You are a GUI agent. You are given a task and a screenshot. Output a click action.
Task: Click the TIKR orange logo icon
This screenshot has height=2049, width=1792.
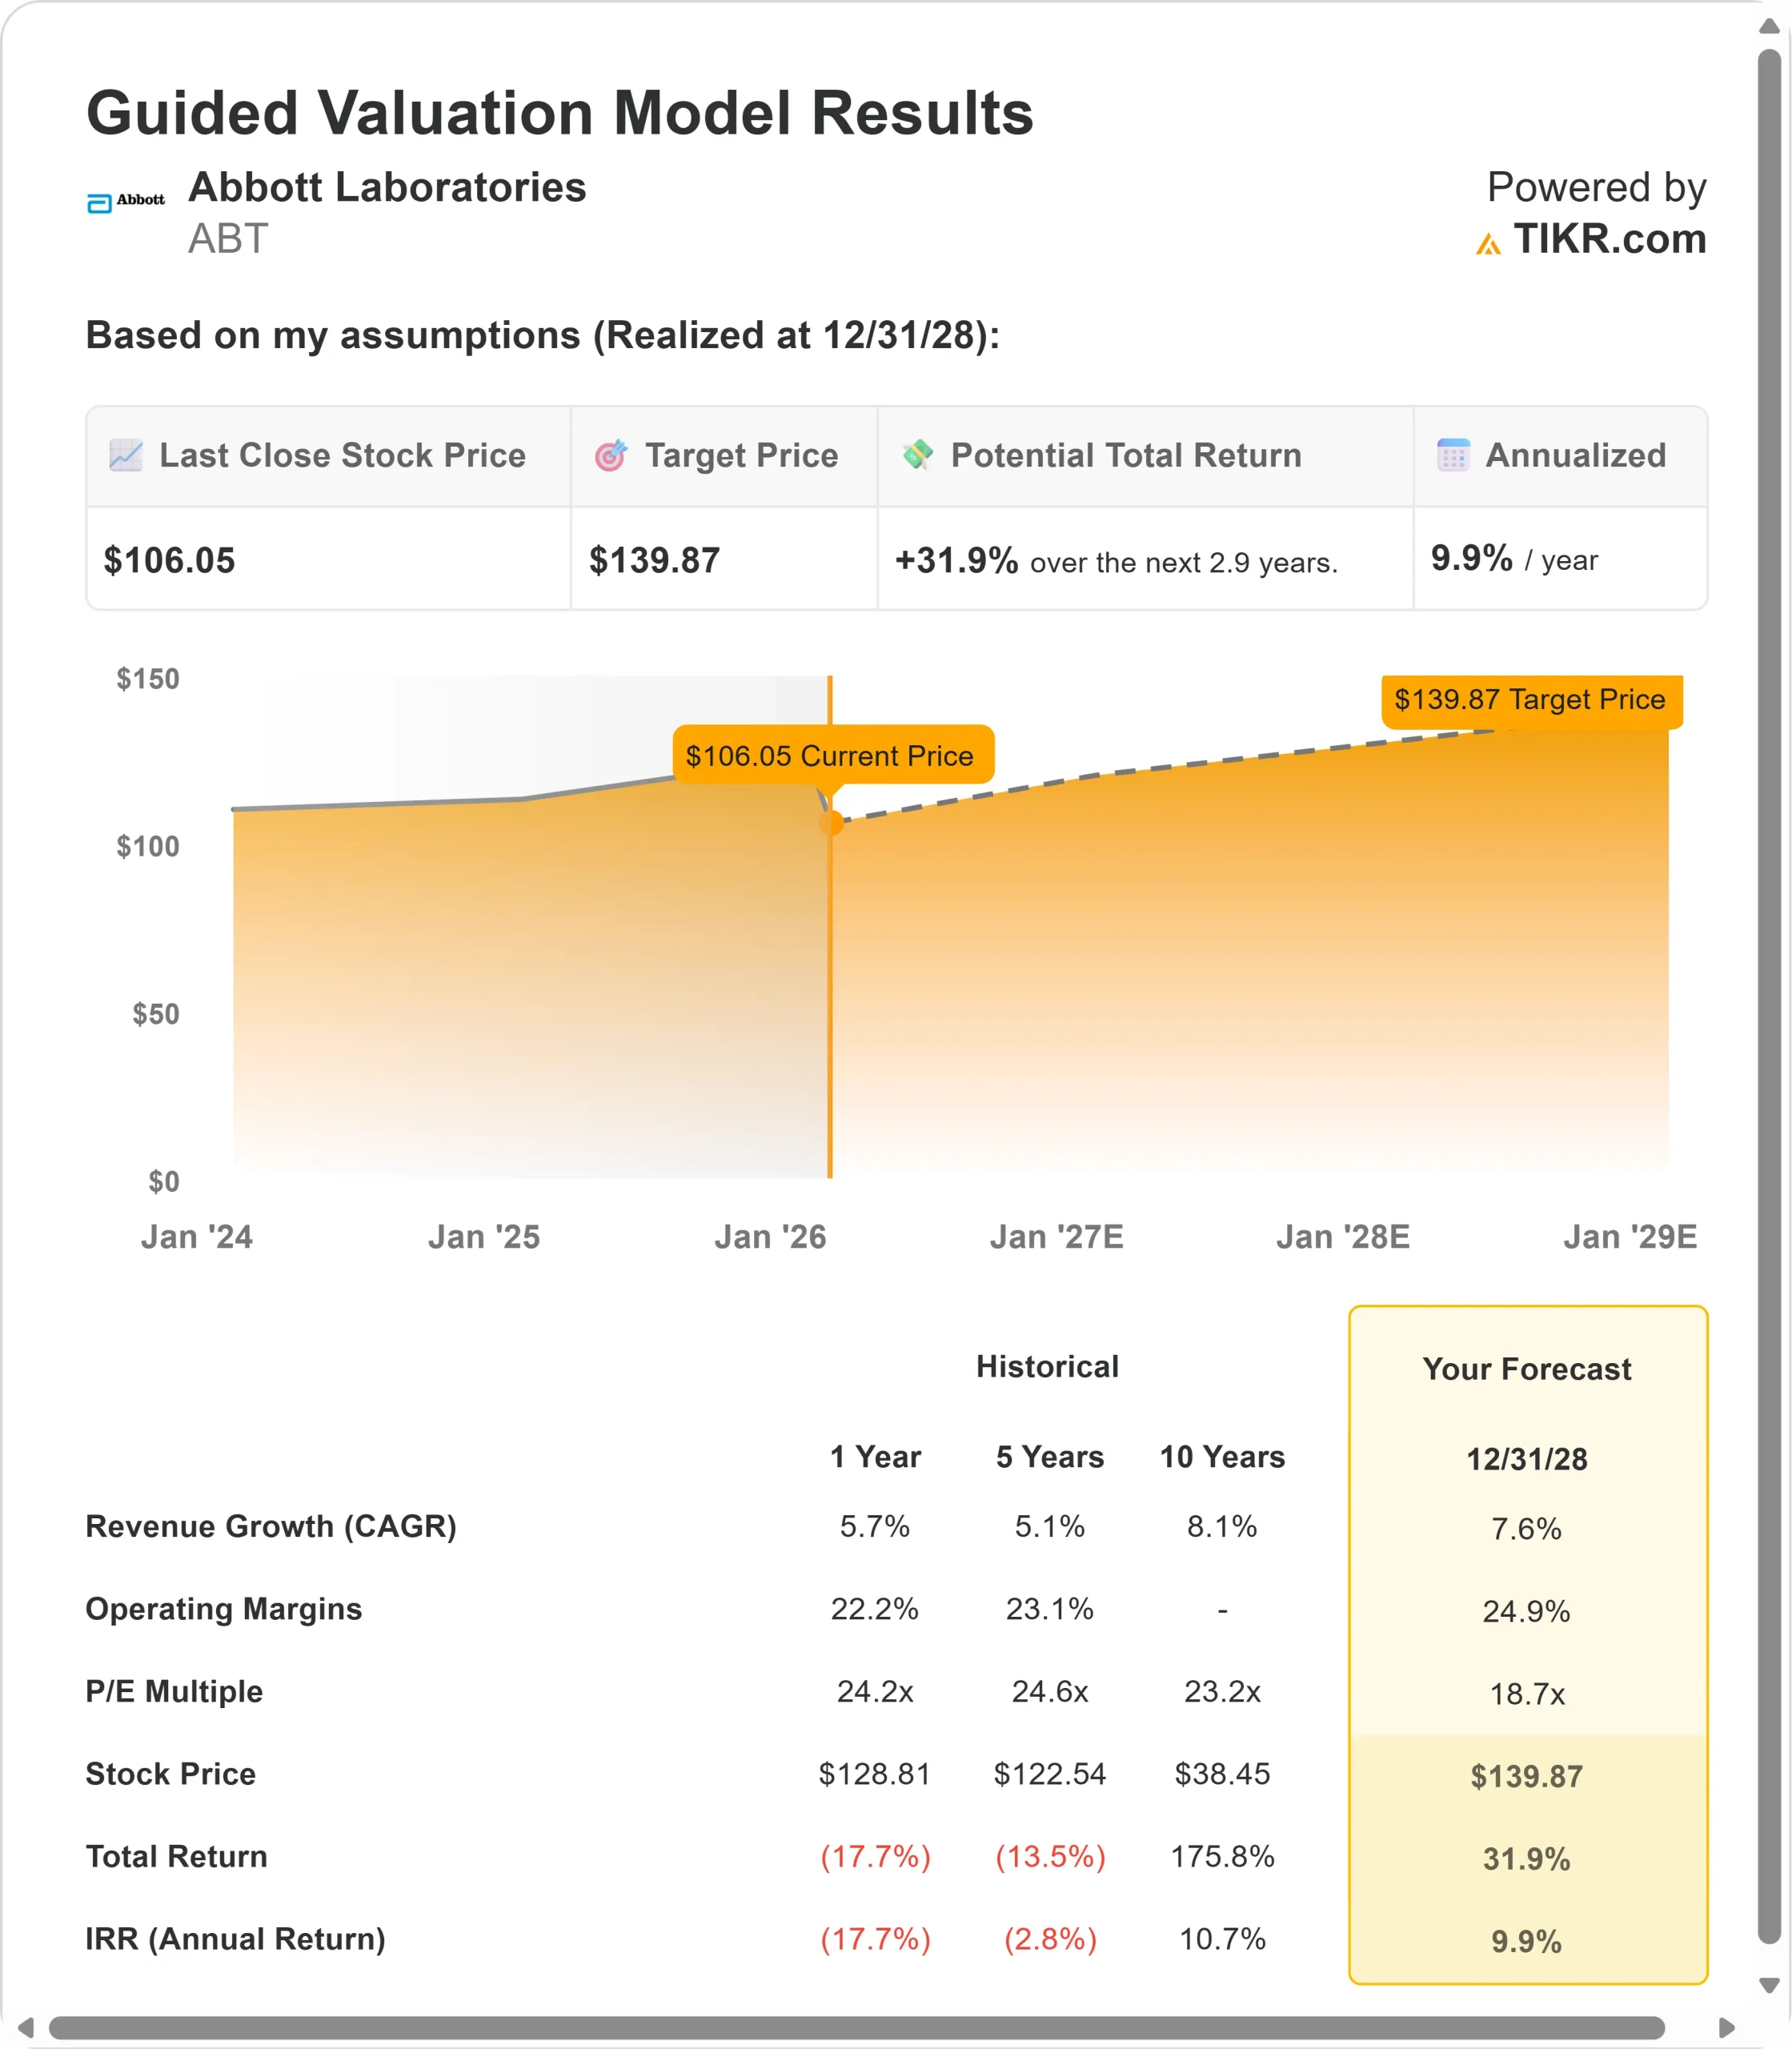pos(1488,243)
